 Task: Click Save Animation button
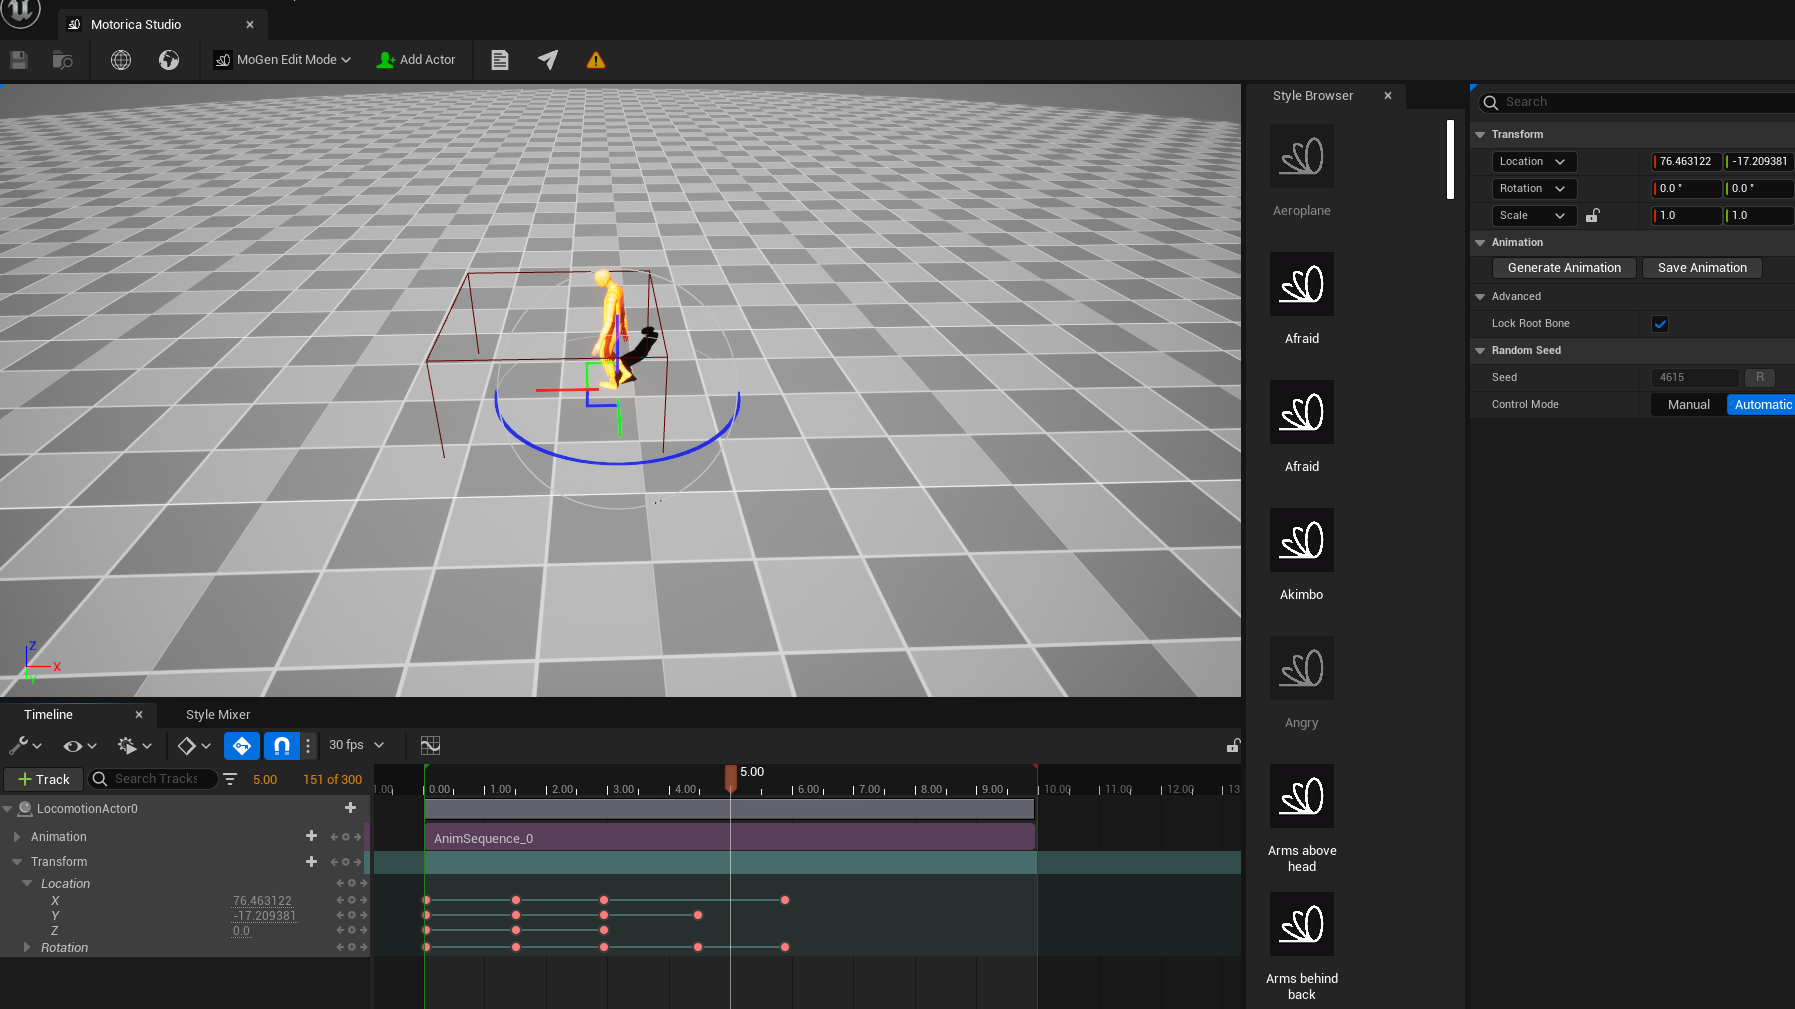coord(1702,268)
